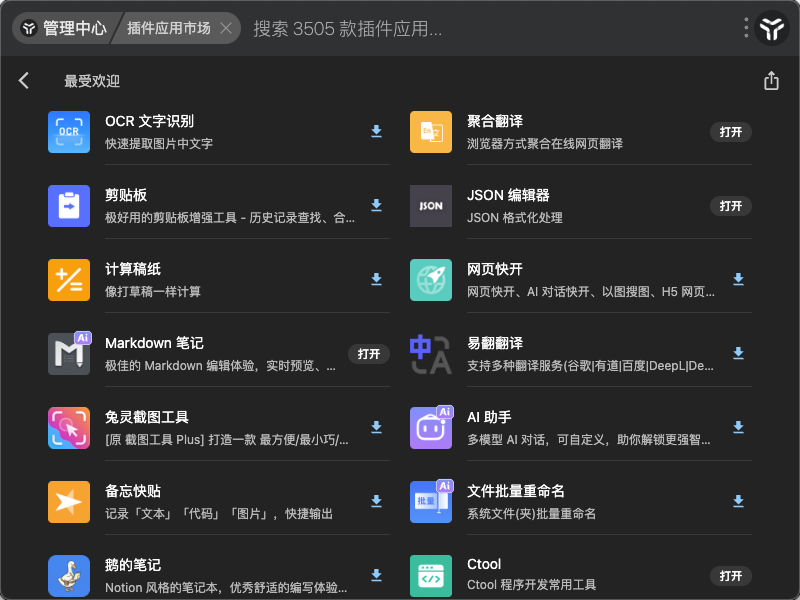
Task: Click the Ctool plugin icon
Action: (431, 576)
